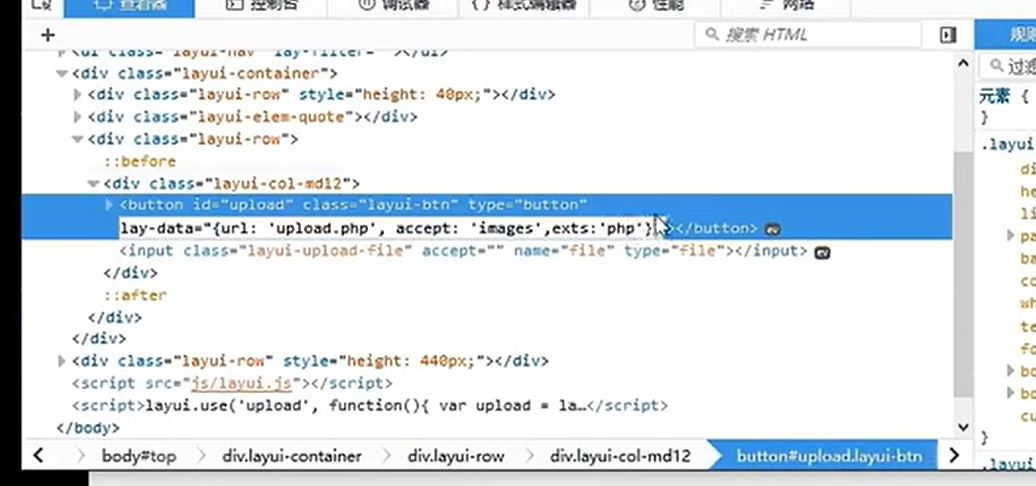1036x486 pixels.
Task: Switch to the 查看器 inspector tab
Action: click(x=130, y=7)
